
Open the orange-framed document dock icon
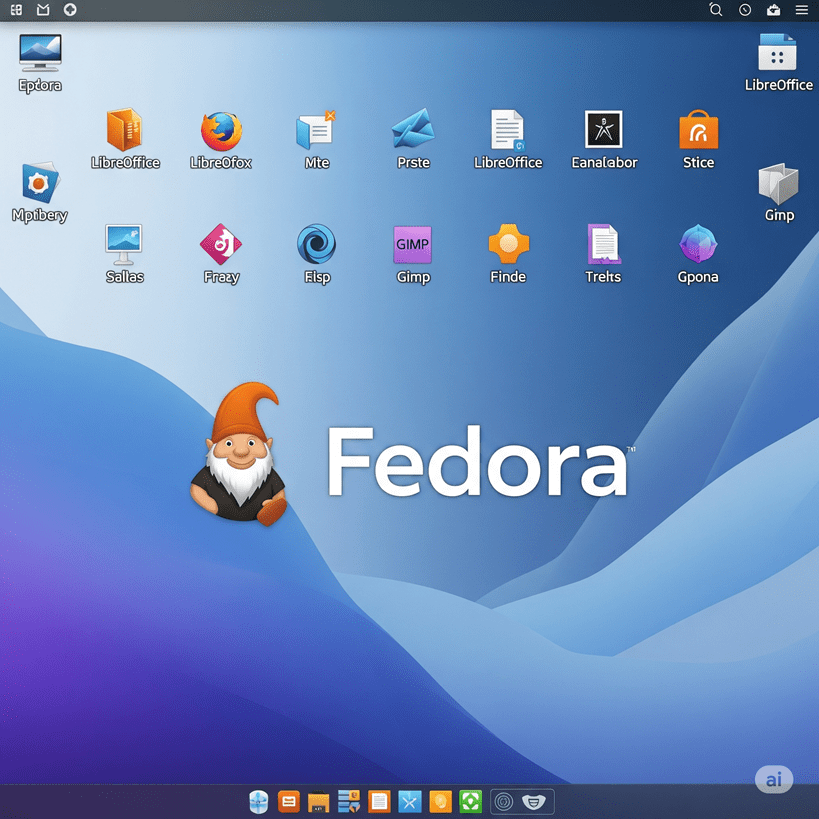point(379,802)
